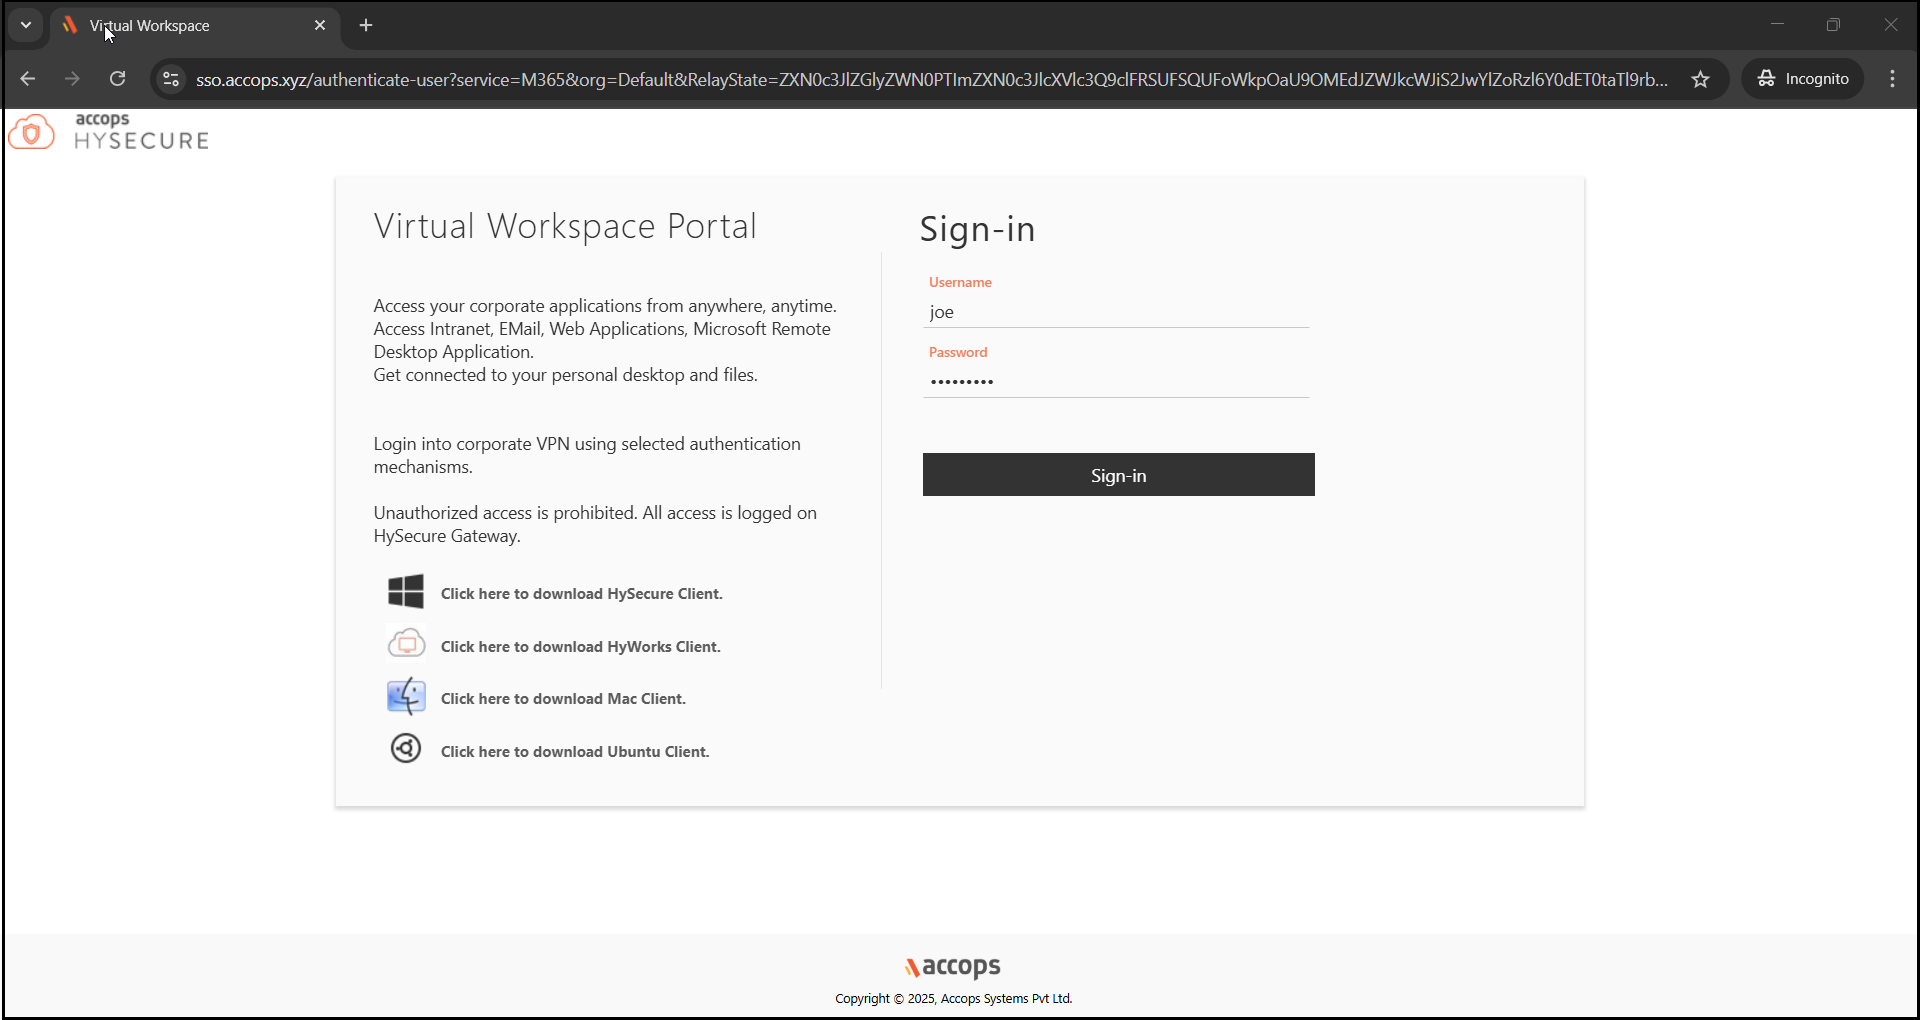Click the Mac Finder client icon
The width and height of the screenshot is (1920, 1020).
click(x=406, y=697)
